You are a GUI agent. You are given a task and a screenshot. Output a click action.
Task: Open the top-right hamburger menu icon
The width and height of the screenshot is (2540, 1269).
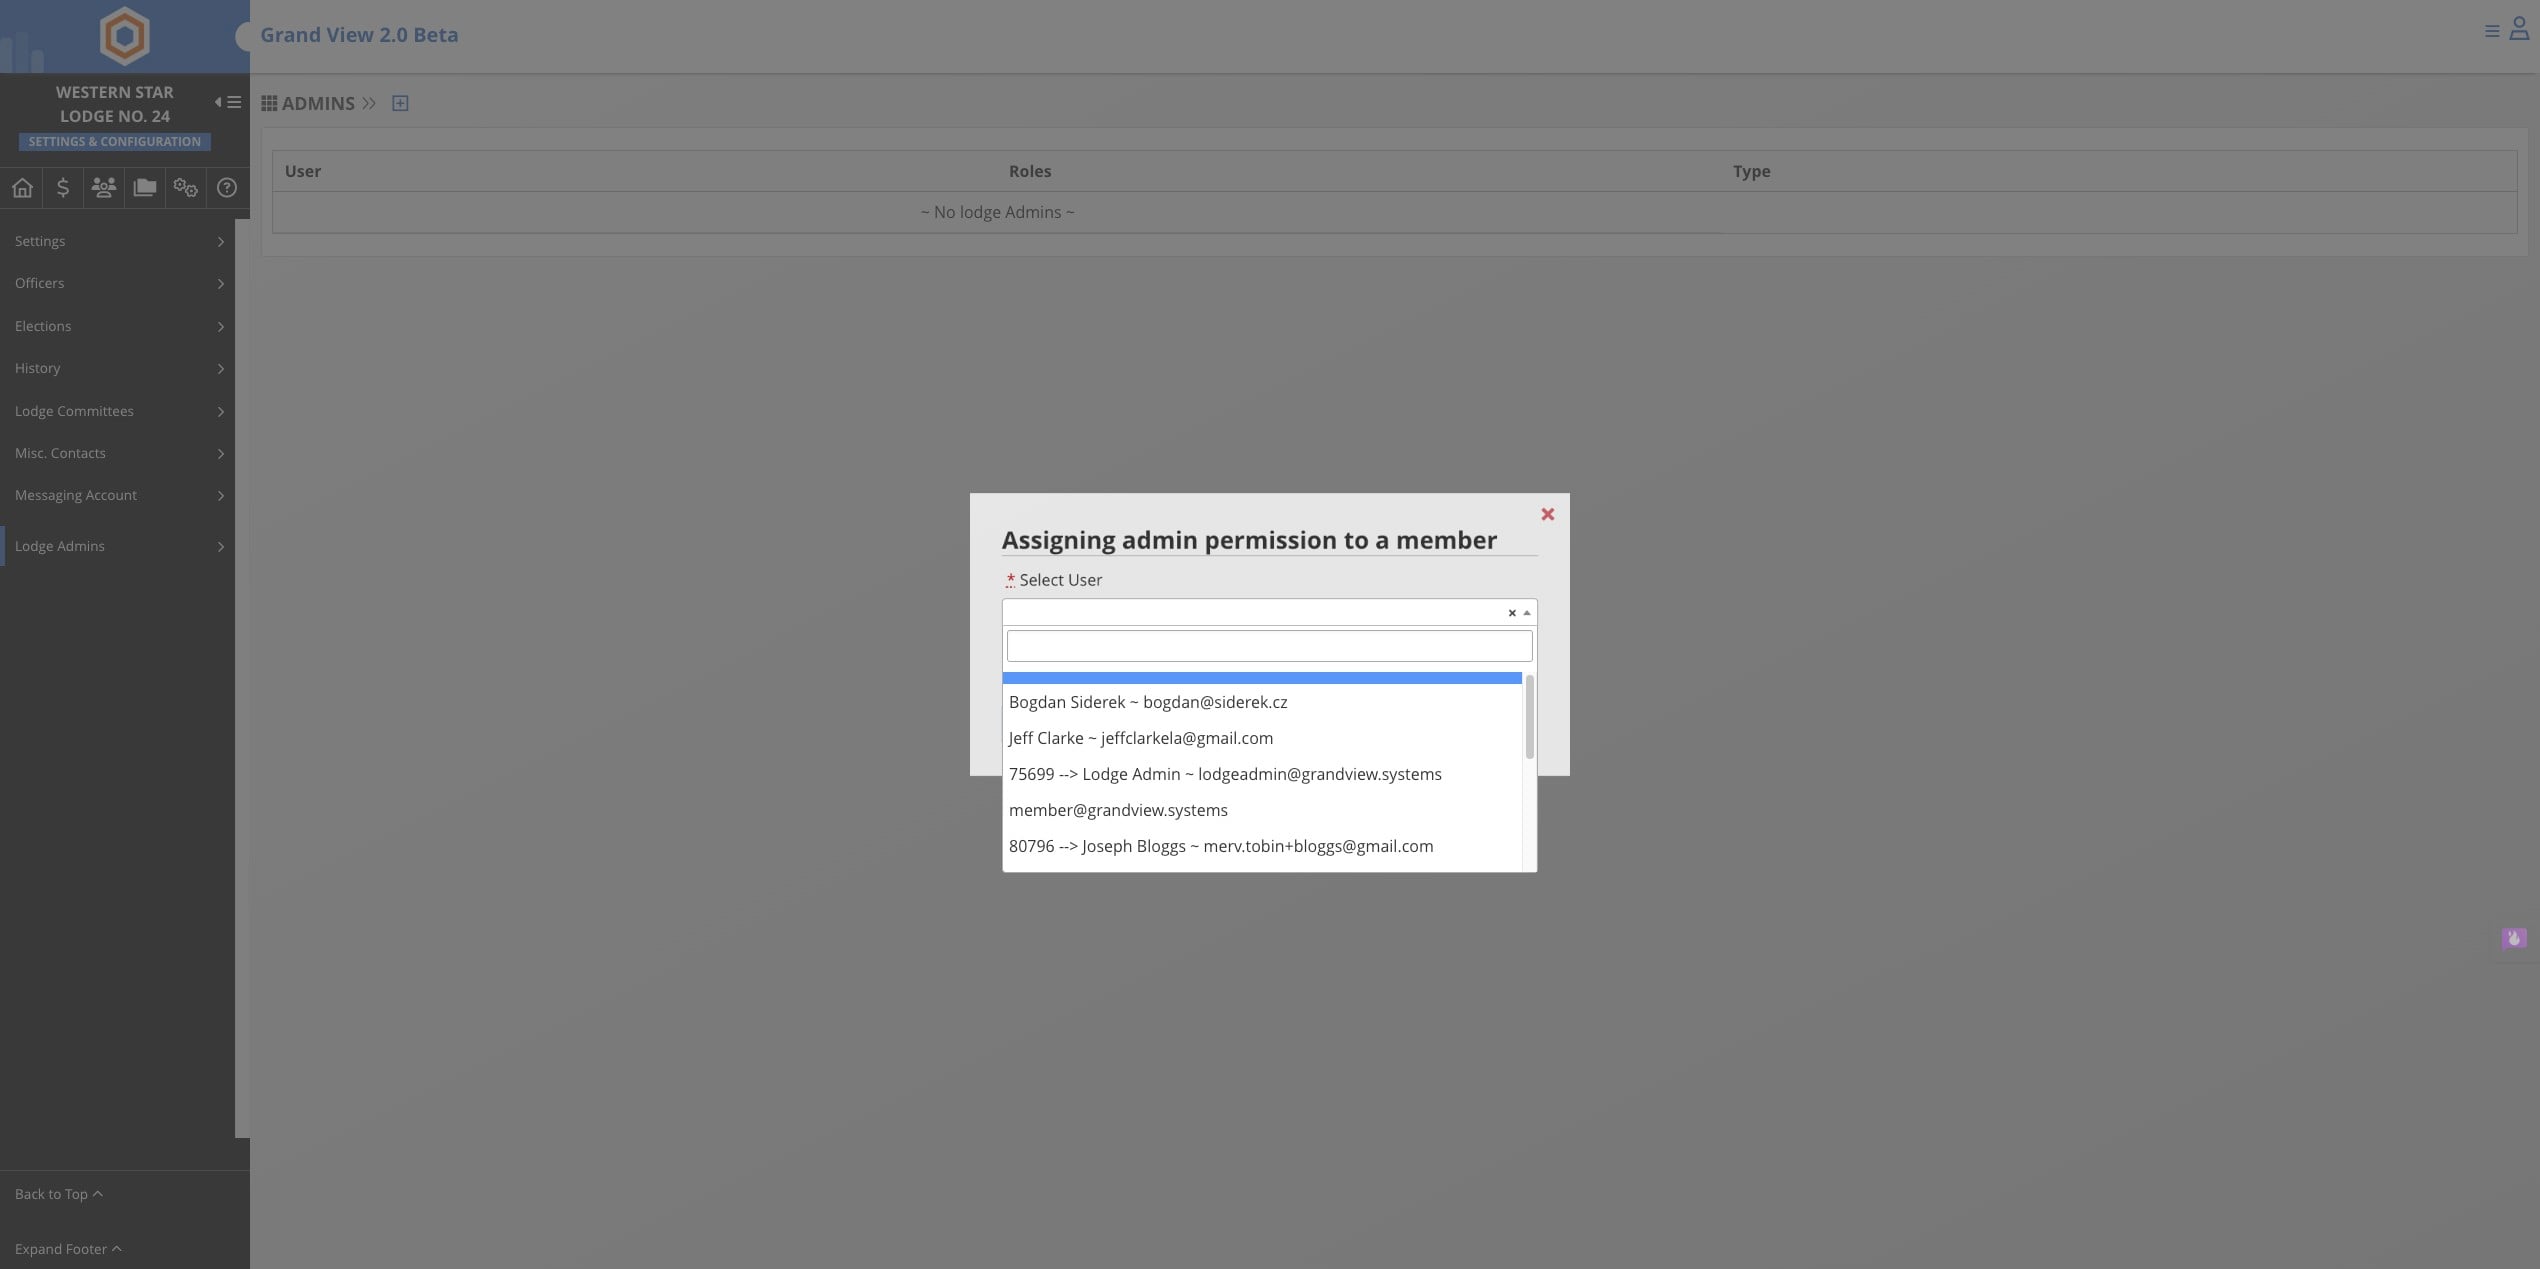2491,31
